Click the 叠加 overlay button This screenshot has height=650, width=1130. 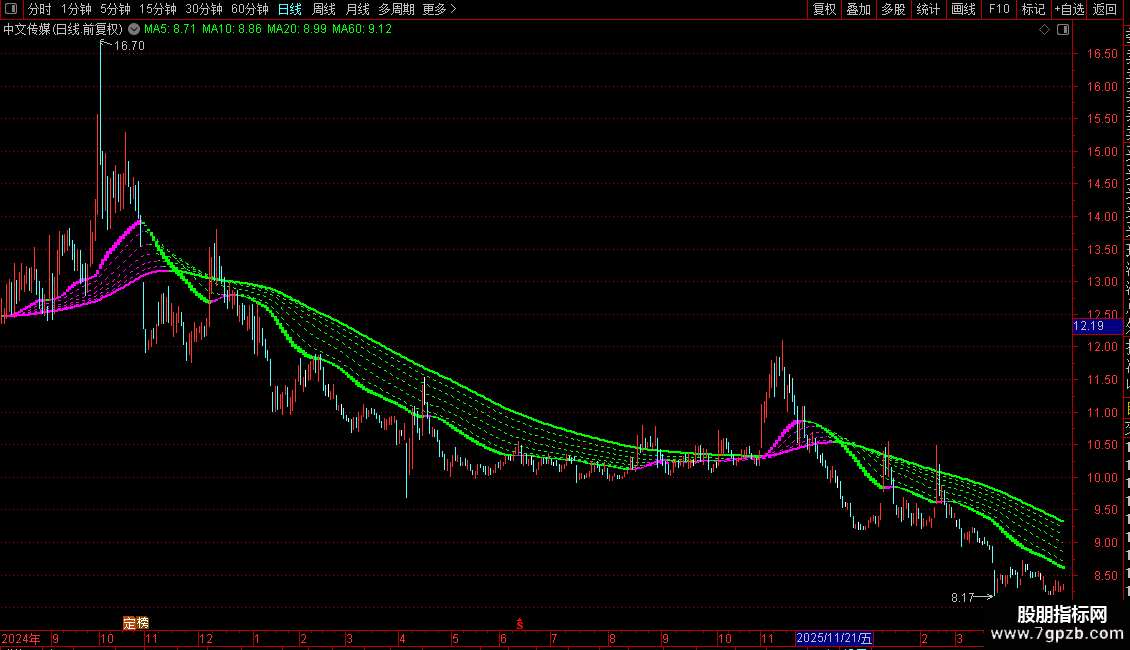858,9
